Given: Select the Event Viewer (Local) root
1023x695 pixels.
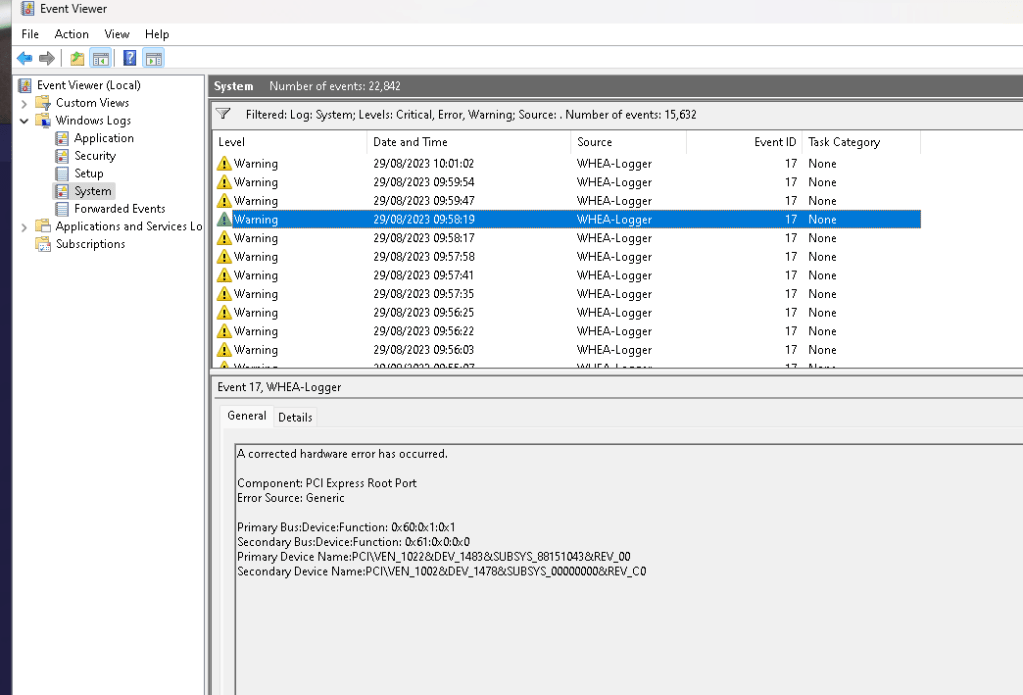Looking at the screenshot, I should pyautogui.click(x=89, y=85).
